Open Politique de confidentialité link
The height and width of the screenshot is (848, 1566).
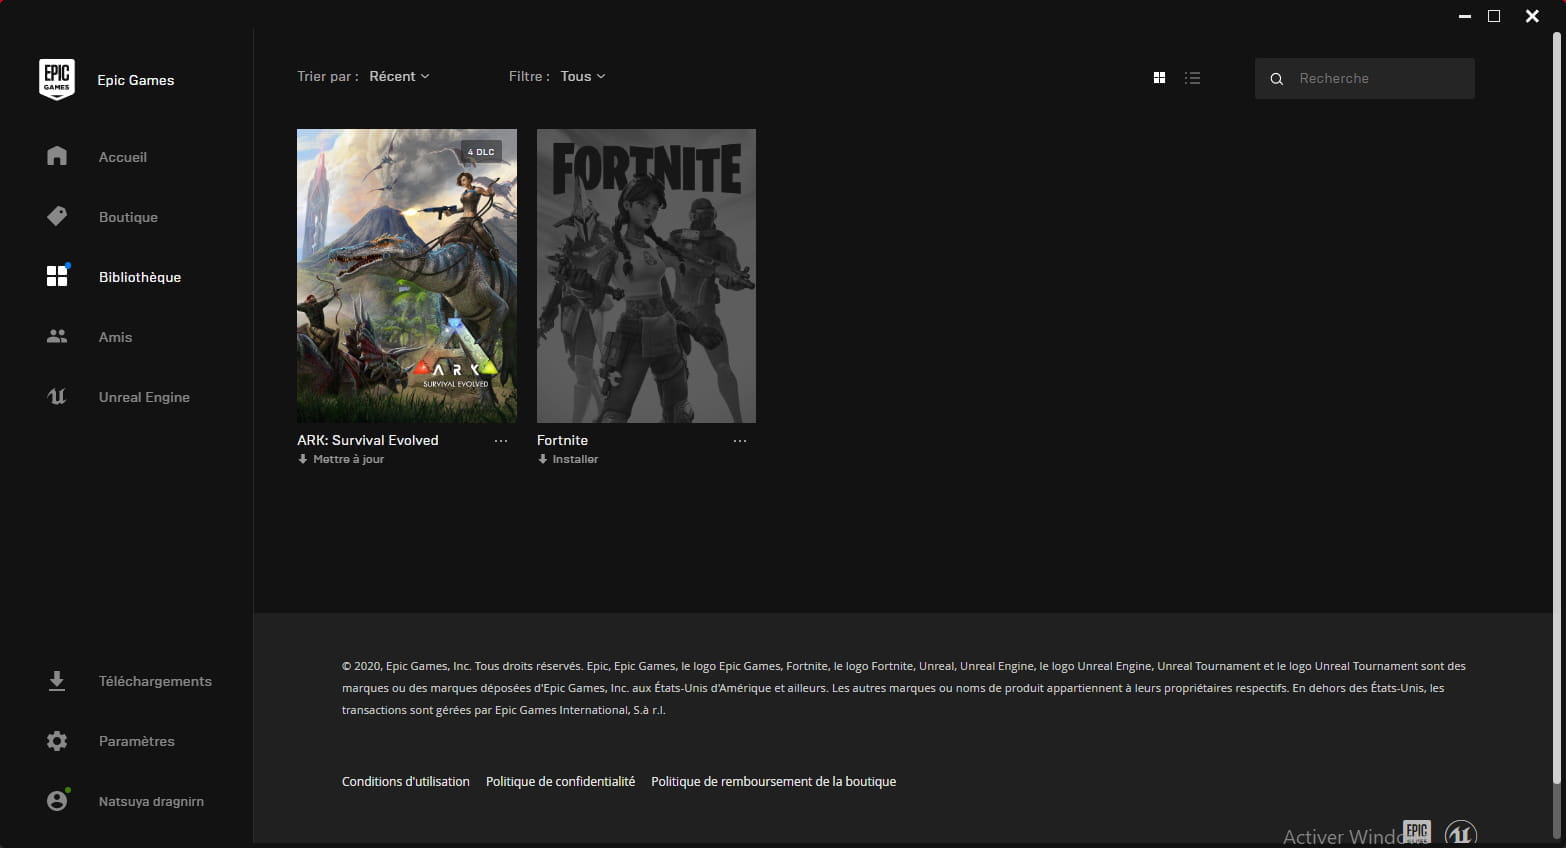(560, 781)
